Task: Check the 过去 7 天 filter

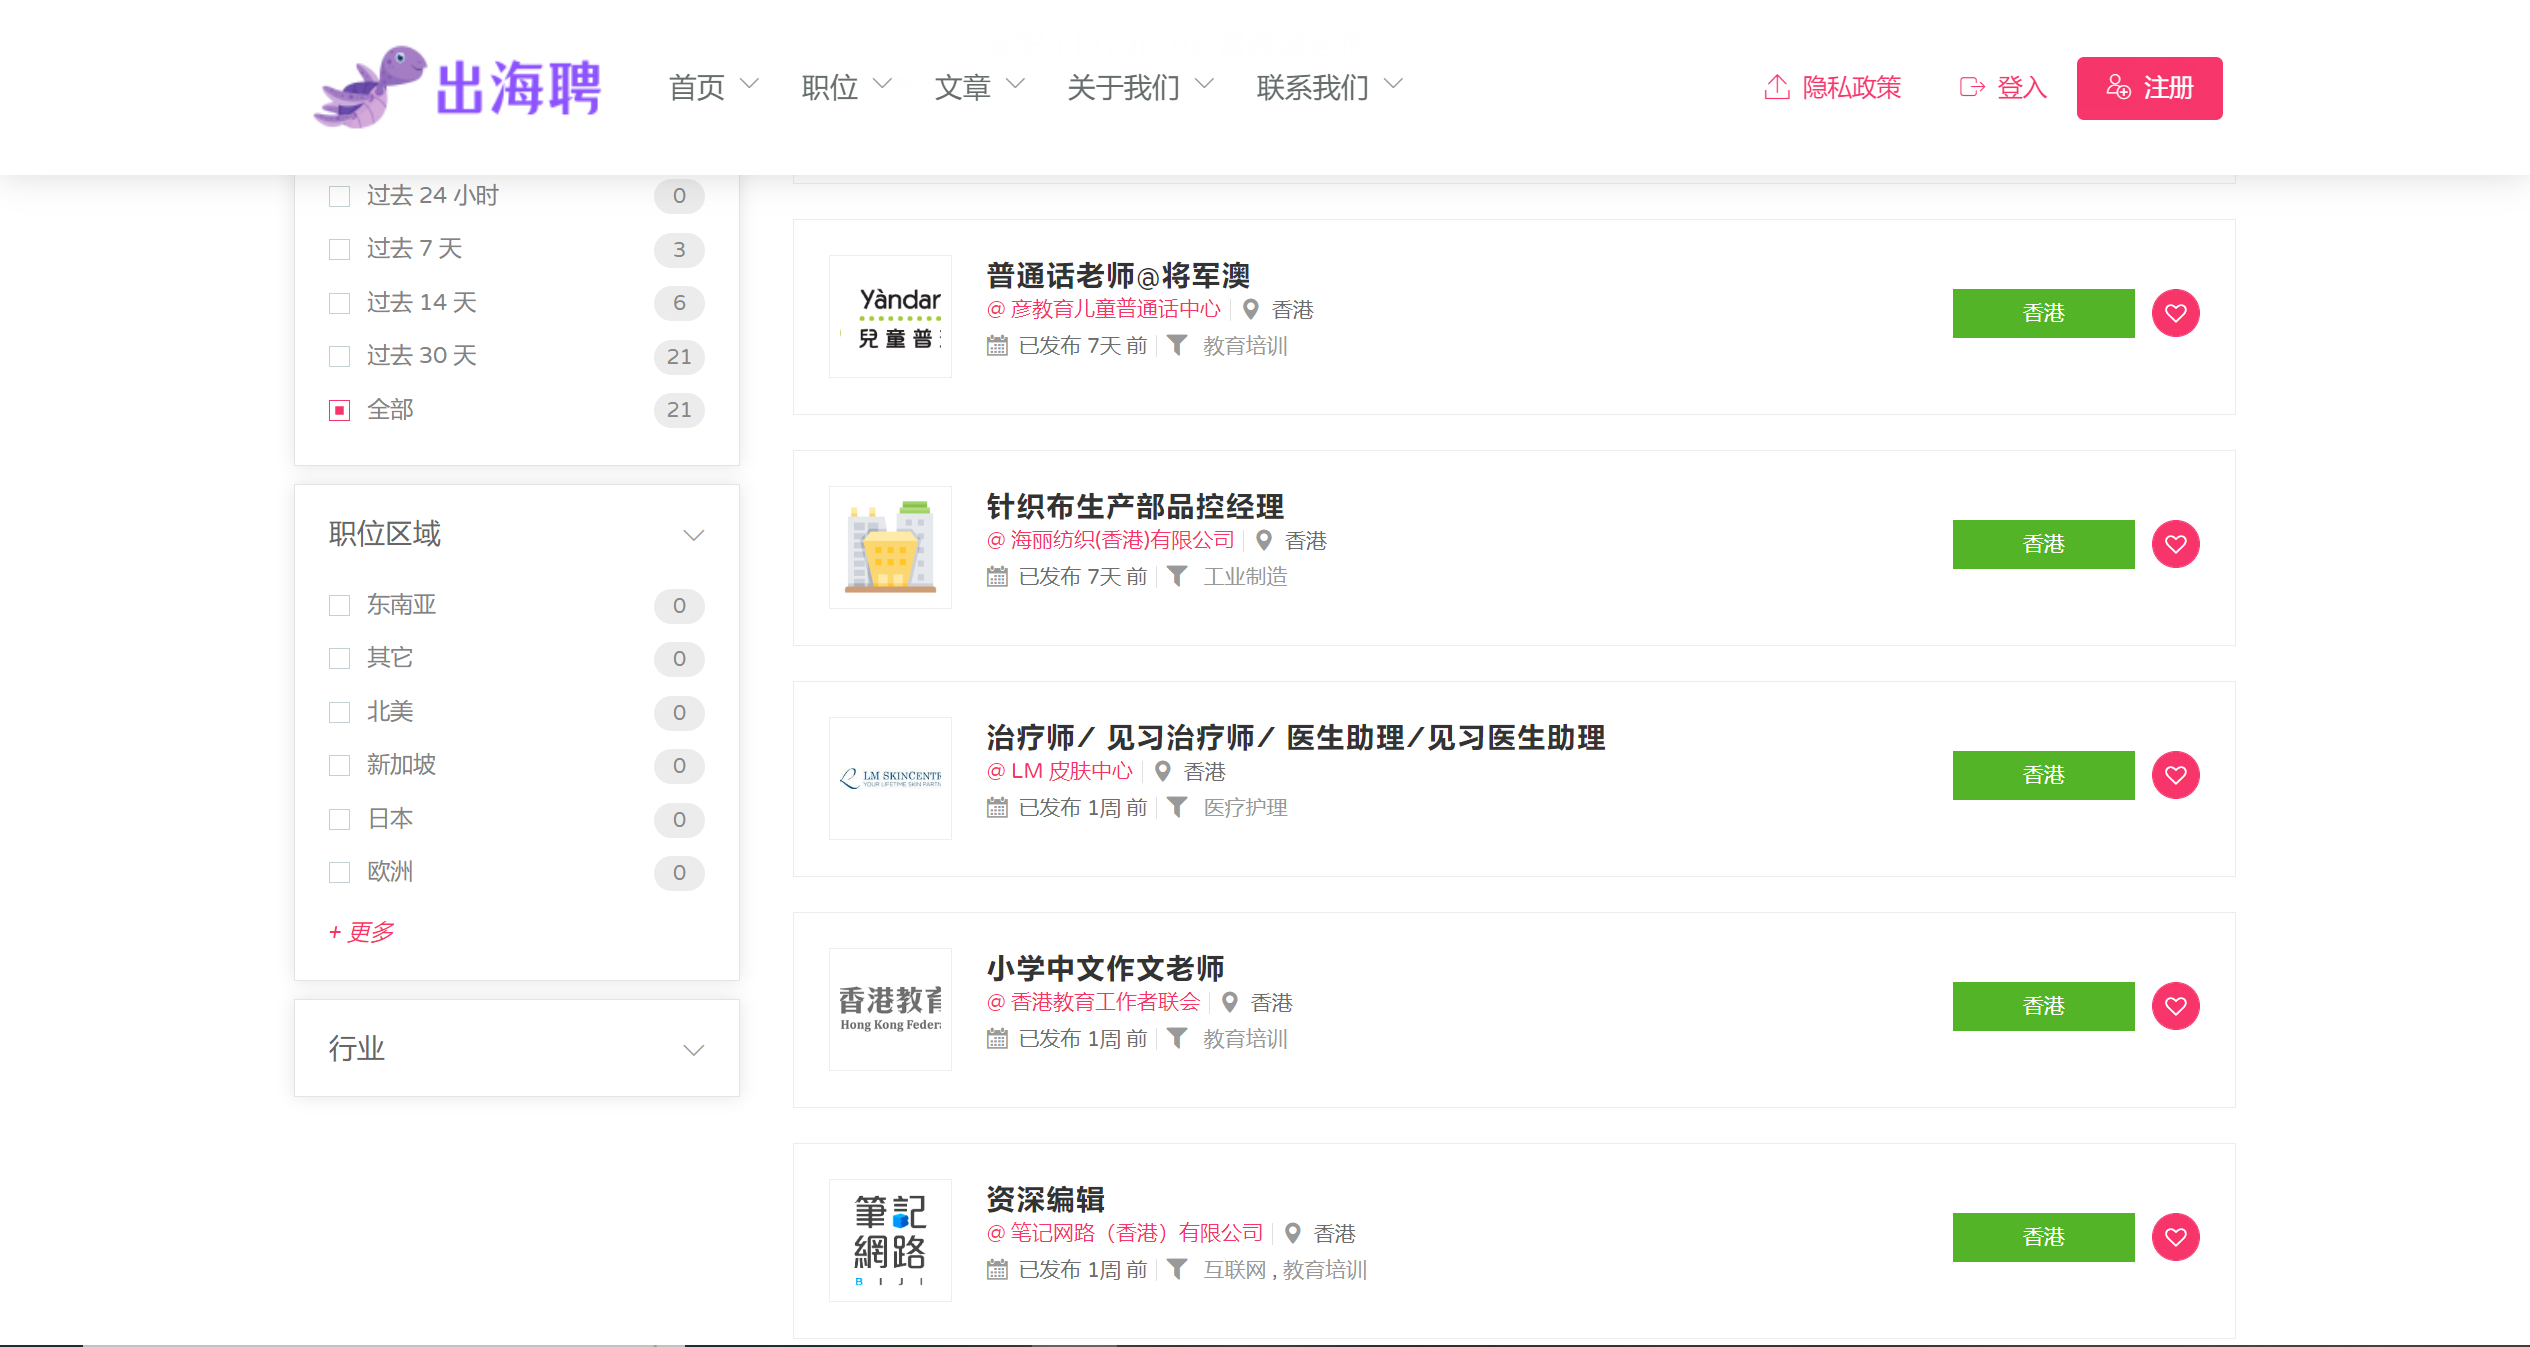Action: tap(340, 249)
